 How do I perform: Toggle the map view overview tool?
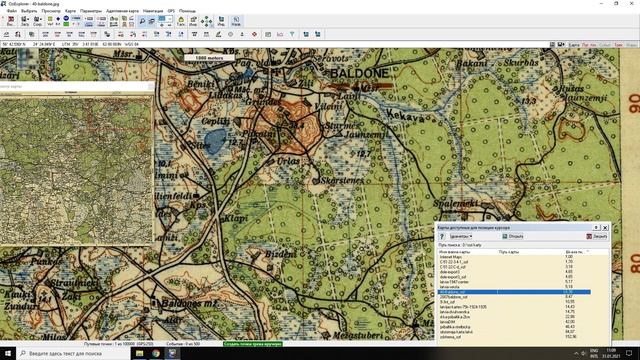pos(151,21)
